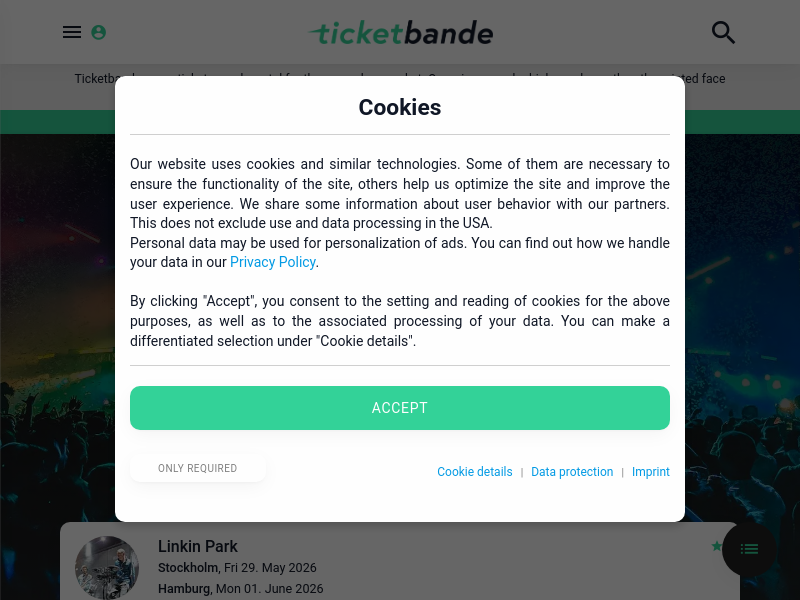Click the Cookies dialog heading
800x600 pixels.
(400, 107)
